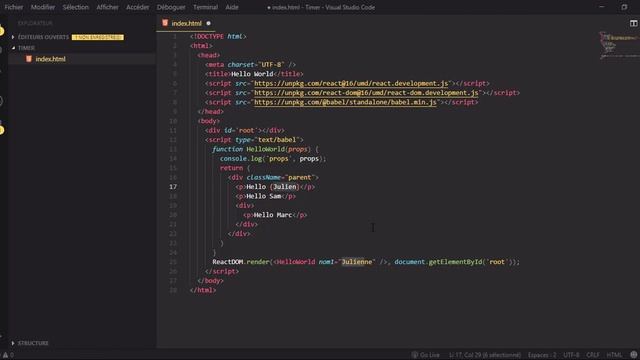This screenshot has height=360, width=640.
Task: Click getElementById in the render line
Action: [455, 262]
